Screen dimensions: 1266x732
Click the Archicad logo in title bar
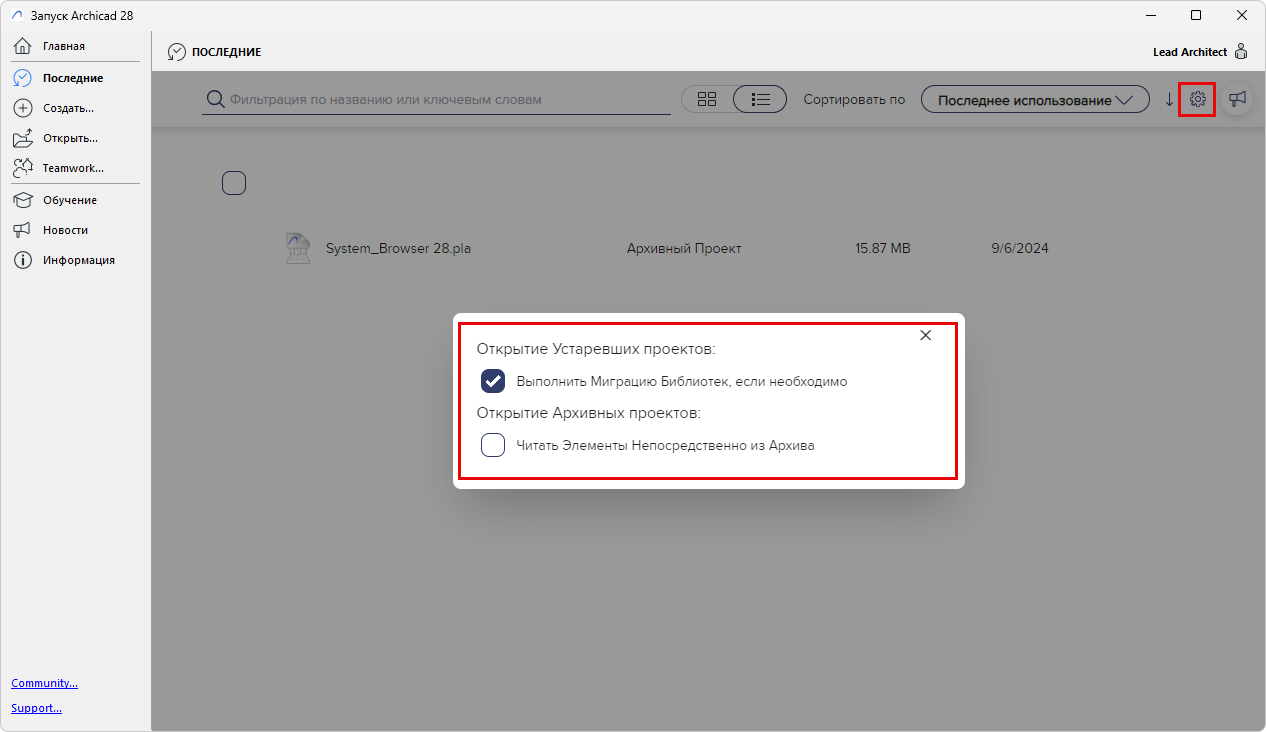(17, 16)
